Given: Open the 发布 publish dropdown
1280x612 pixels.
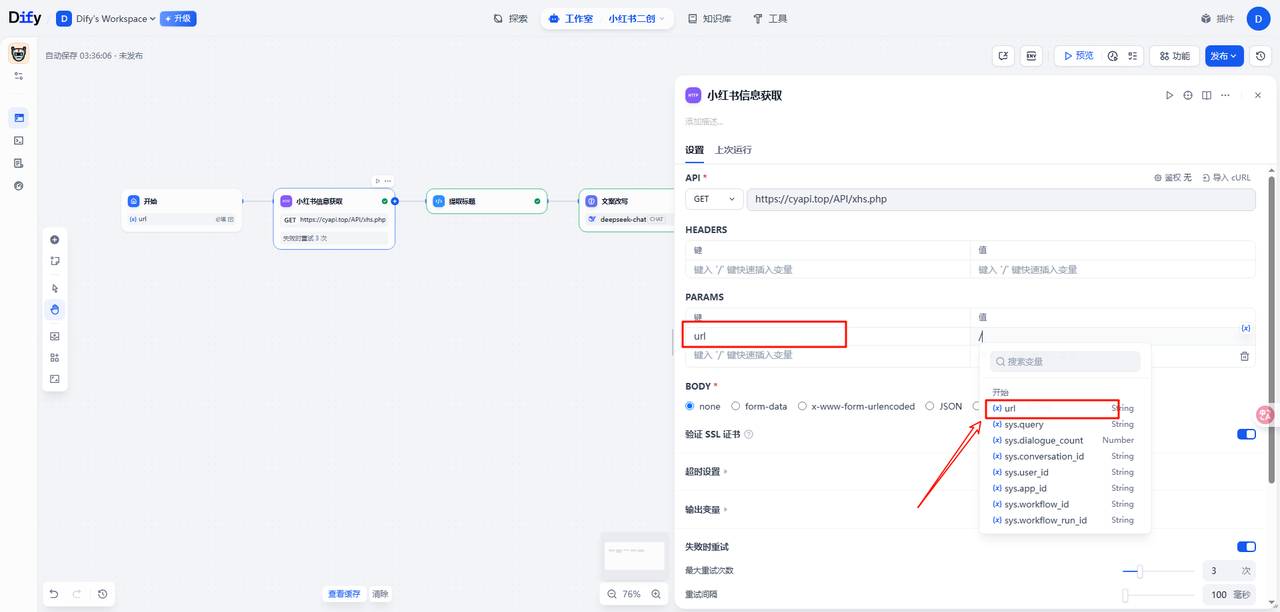Looking at the screenshot, I should click(1224, 56).
